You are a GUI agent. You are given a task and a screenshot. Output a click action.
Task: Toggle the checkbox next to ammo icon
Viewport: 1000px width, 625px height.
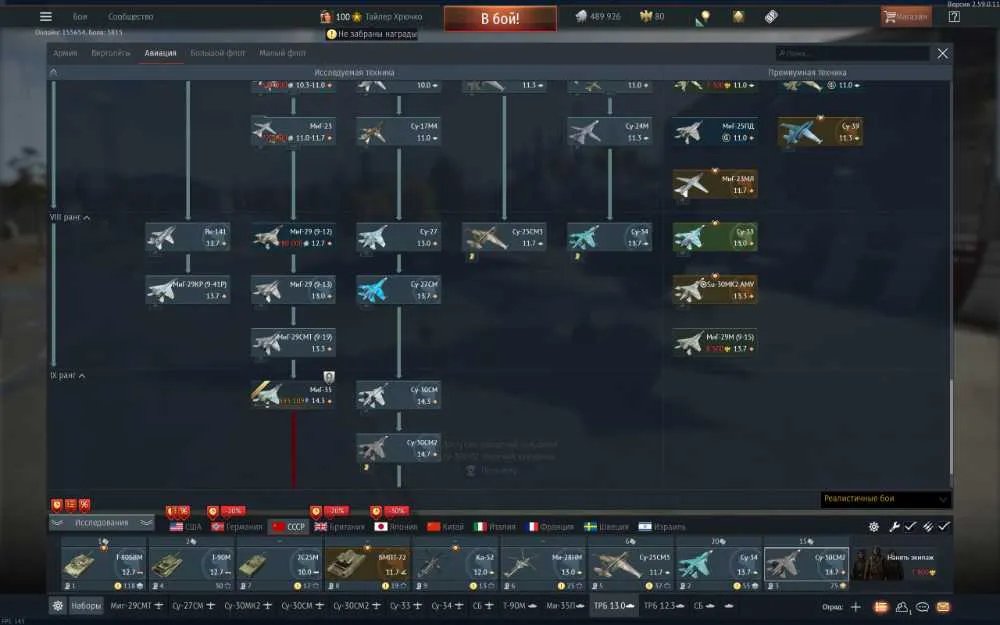[944, 526]
